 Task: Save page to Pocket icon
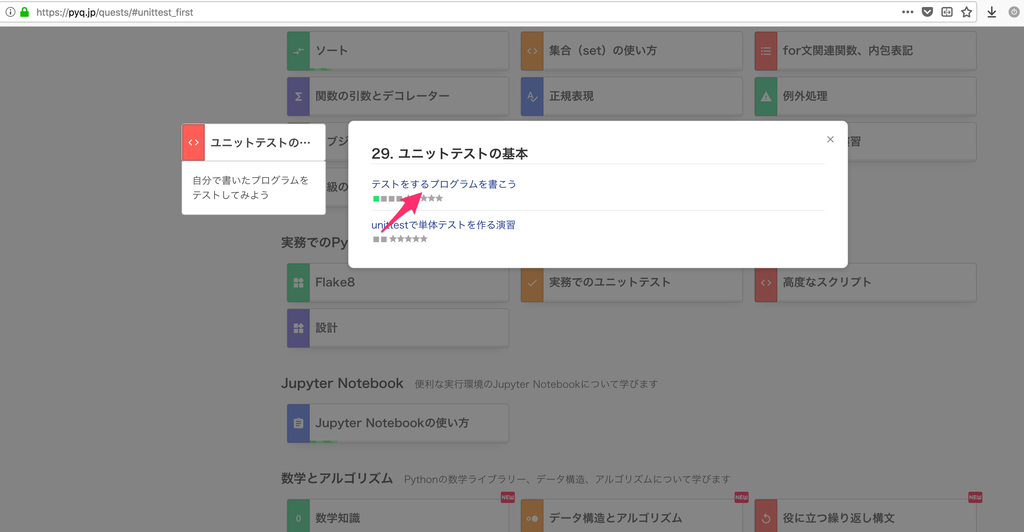[927, 12]
